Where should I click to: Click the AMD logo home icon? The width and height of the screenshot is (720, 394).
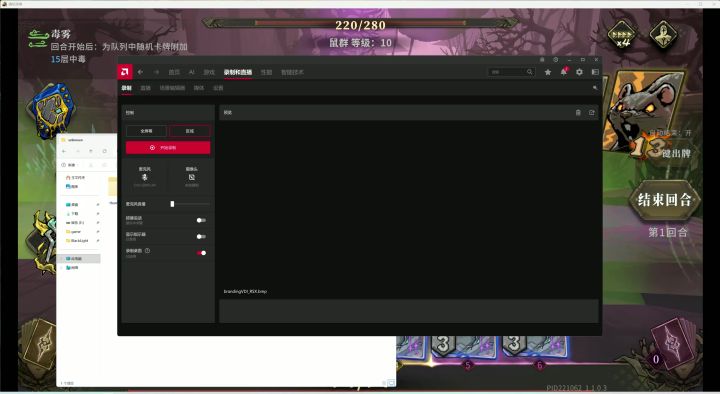(x=125, y=72)
